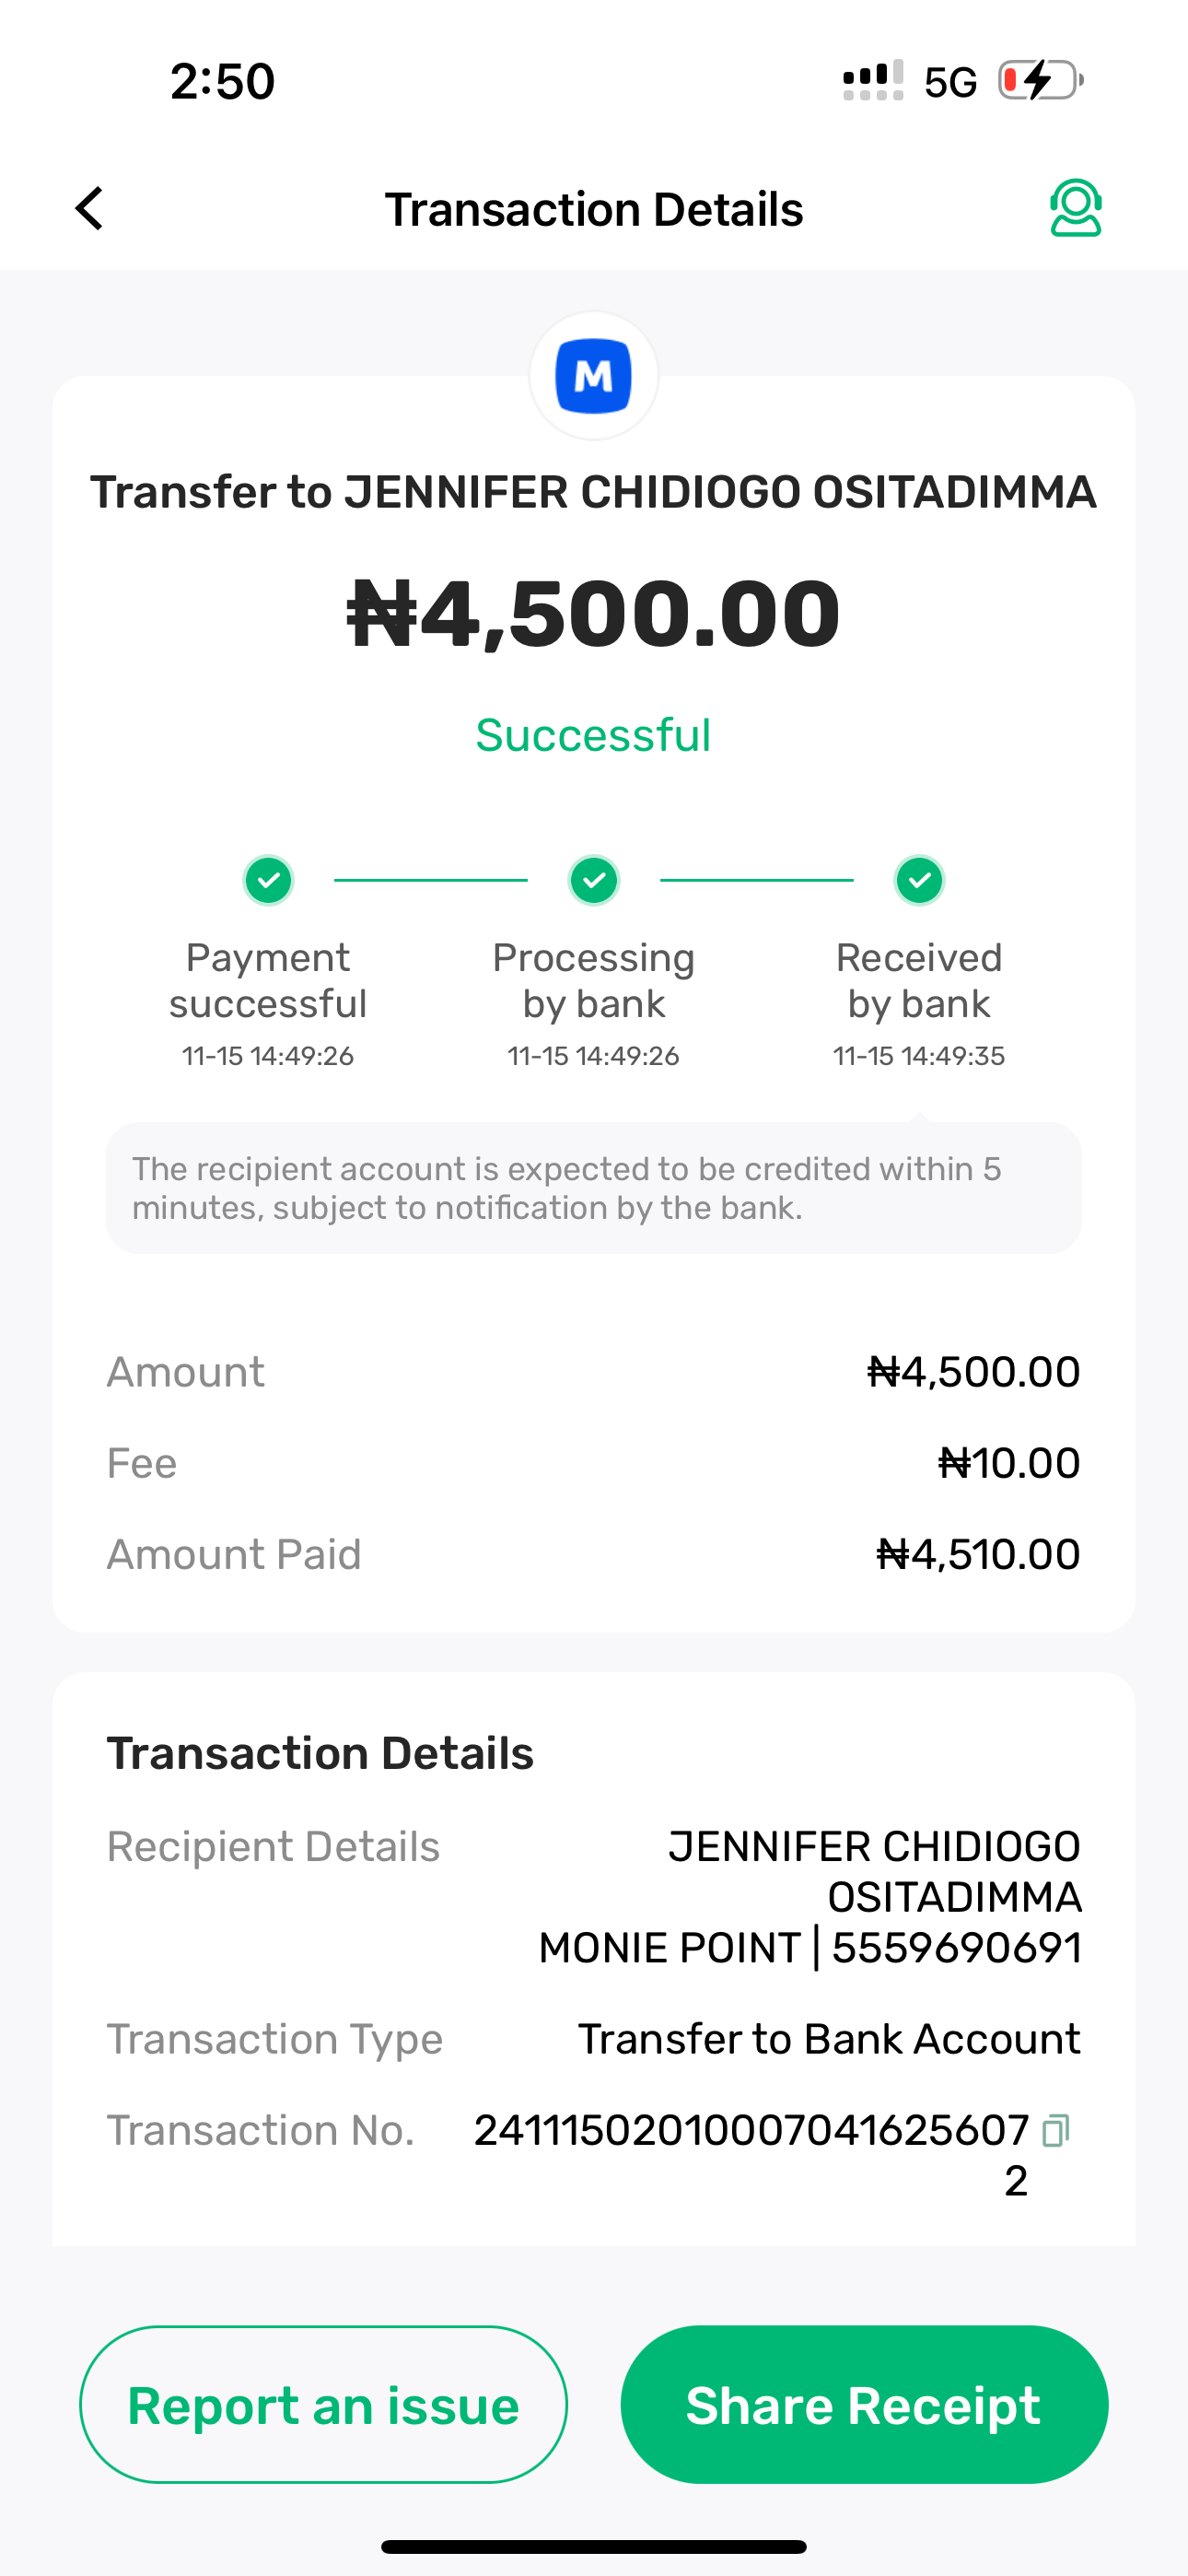Tap the home indicator bar
This screenshot has height=2576, width=1188.
(593, 2546)
